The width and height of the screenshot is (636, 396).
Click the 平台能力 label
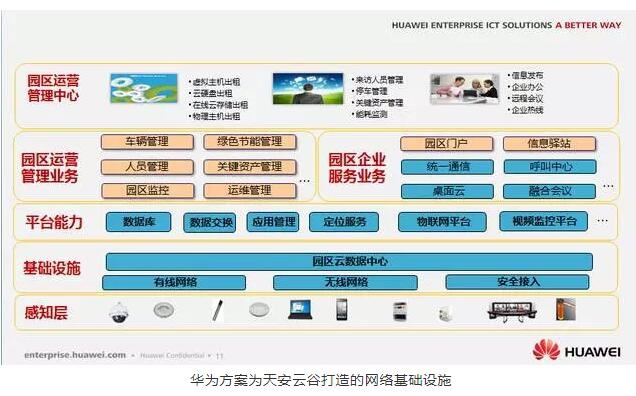coord(54,222)
